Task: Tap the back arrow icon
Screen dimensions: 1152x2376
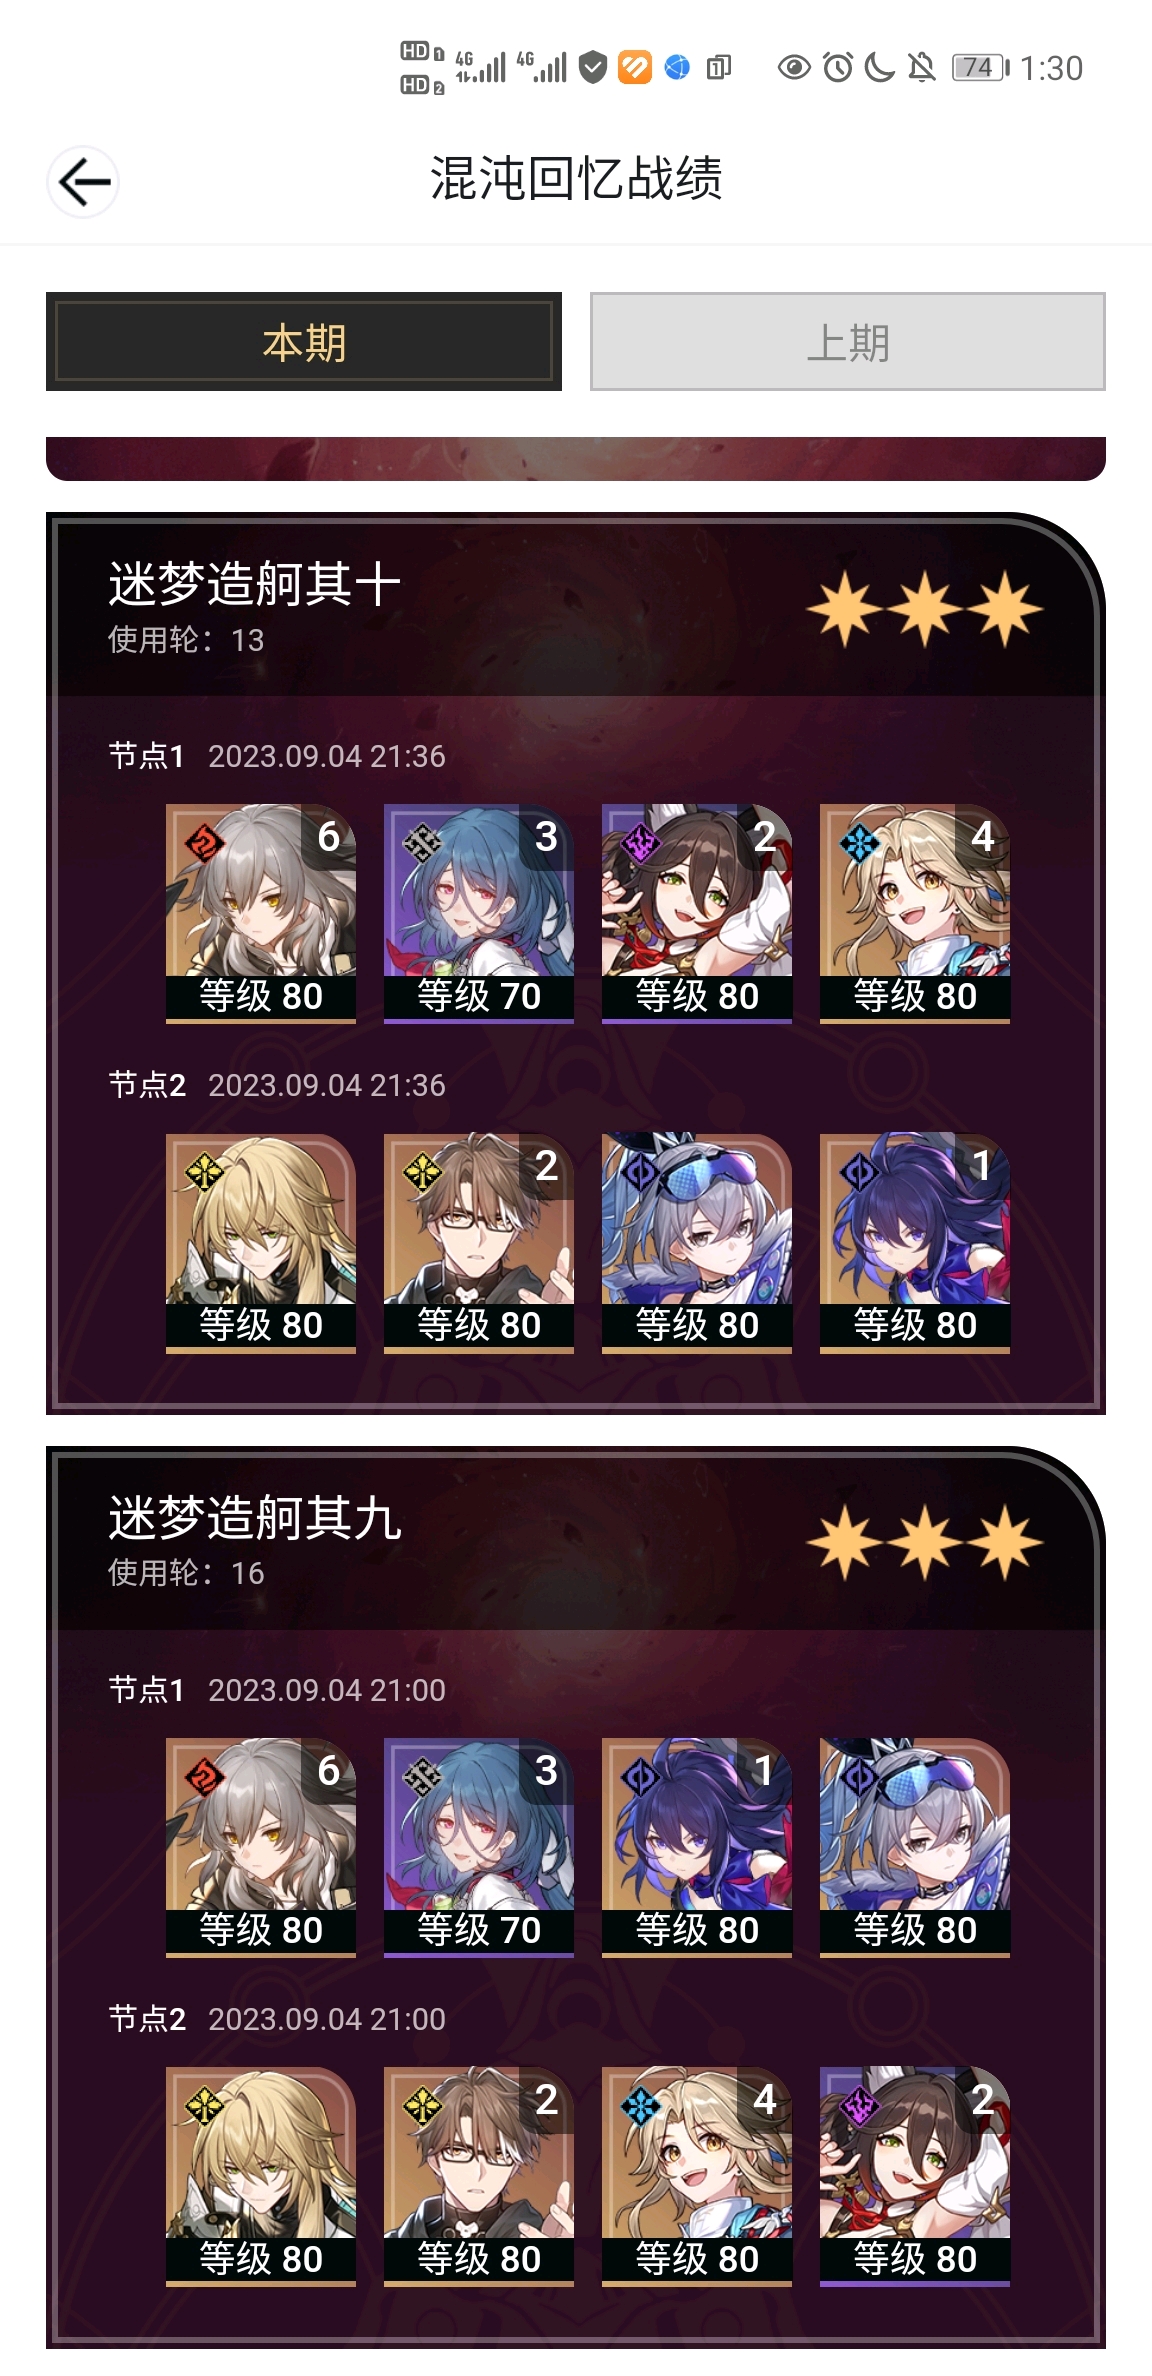Action: point(83,182)
